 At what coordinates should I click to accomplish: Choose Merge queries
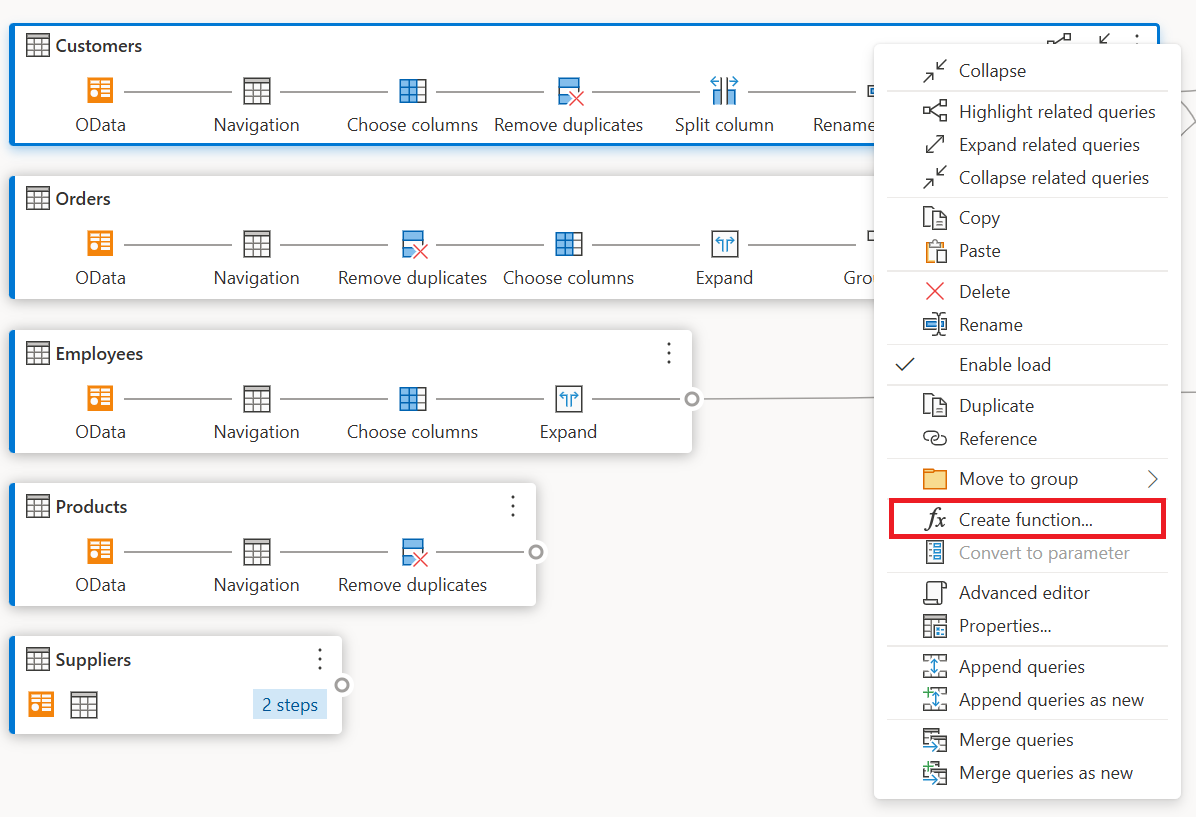(x=1027, y=740)
